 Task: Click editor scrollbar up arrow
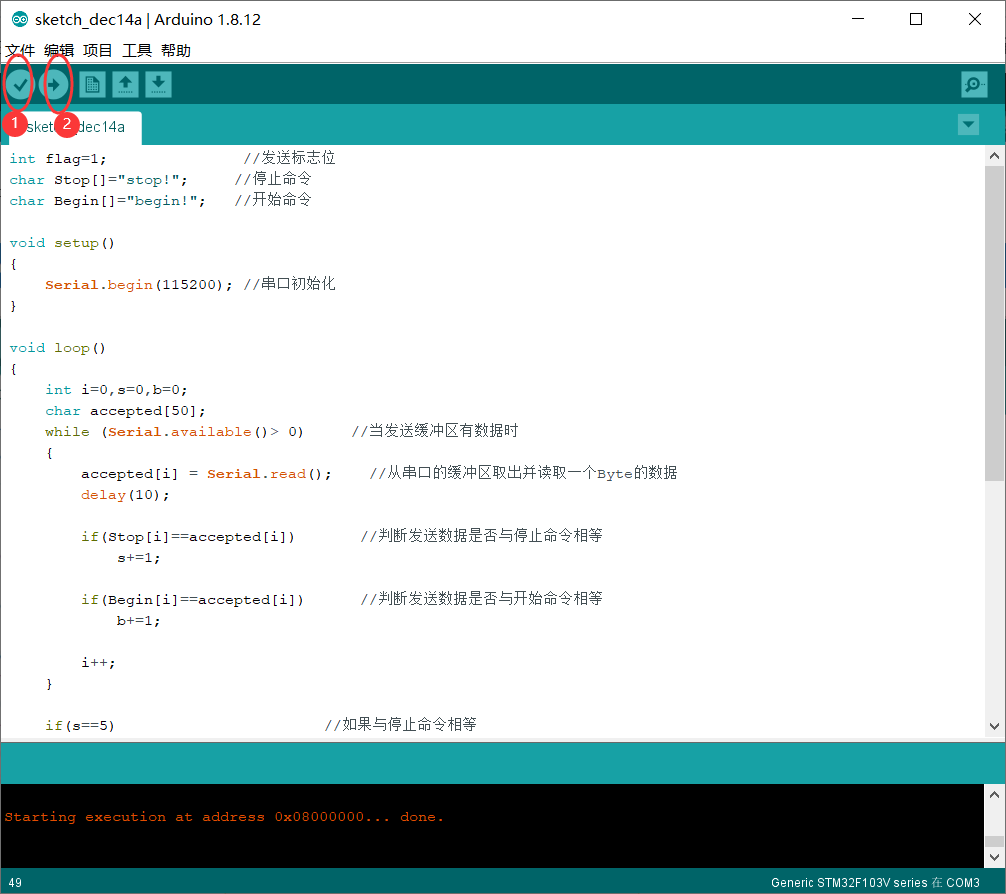[994, 155]
